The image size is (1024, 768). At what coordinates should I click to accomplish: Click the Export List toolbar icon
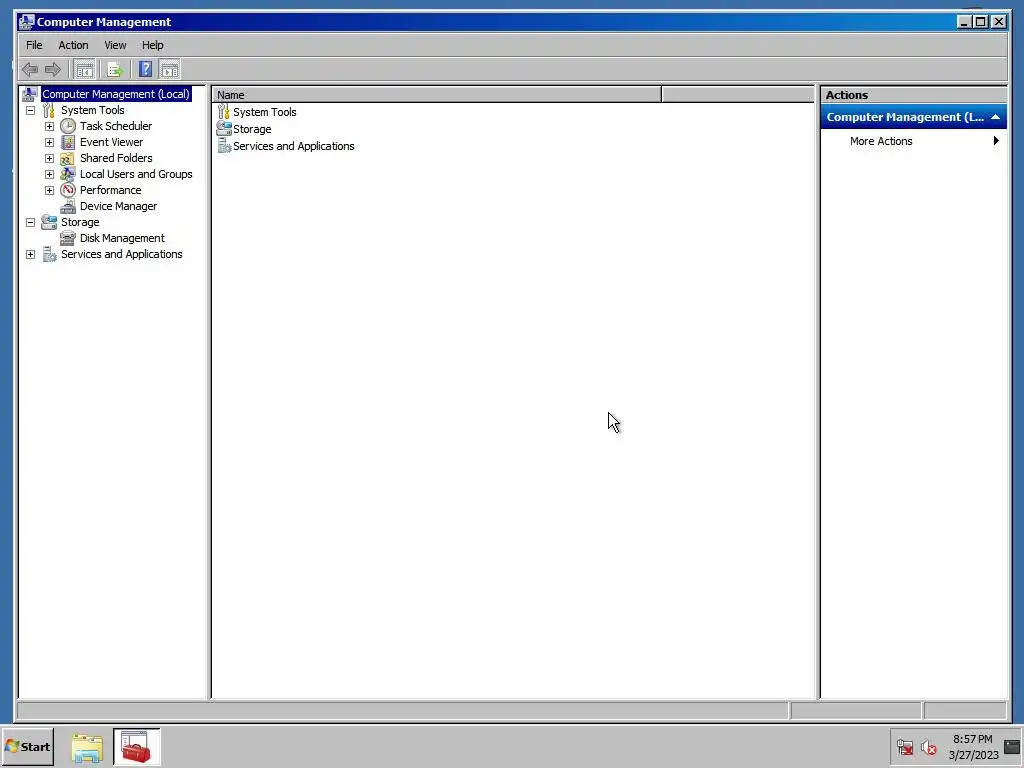pos(115,69)
